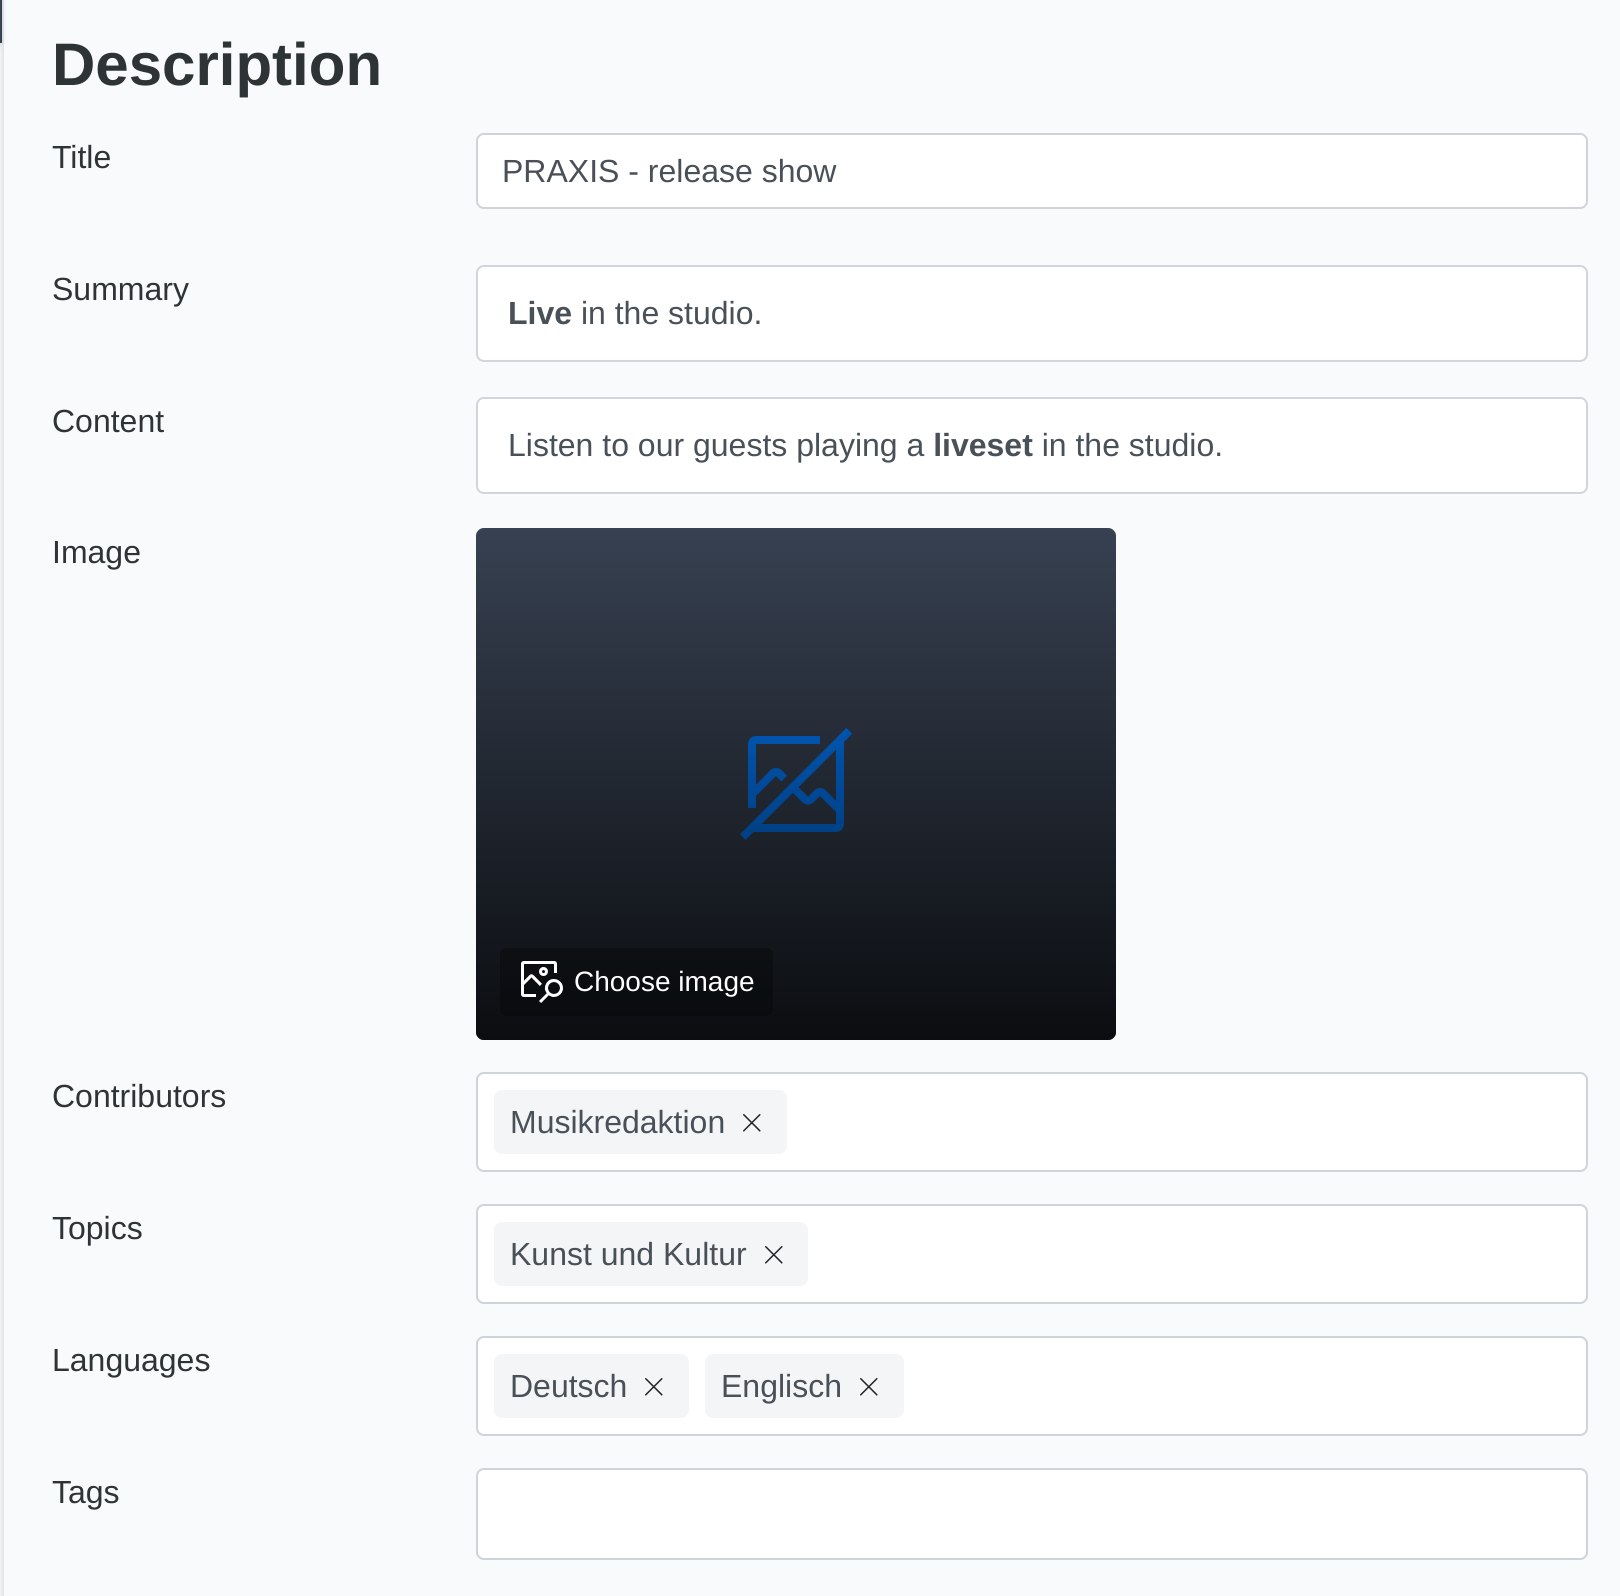Image resolution: width=1620 pixels, height=1596 pixels.
Task: Click the Title field label
Action: pyautogui.click(x=81, y=157)
